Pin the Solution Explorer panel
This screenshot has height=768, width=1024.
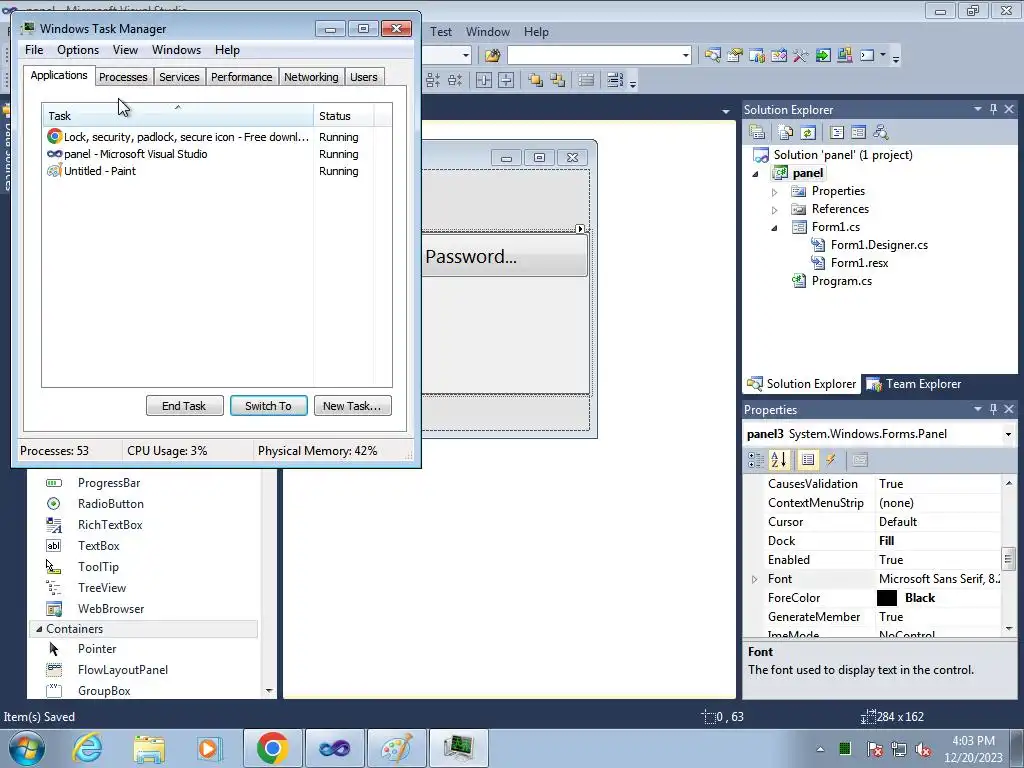tap(993, 109)
